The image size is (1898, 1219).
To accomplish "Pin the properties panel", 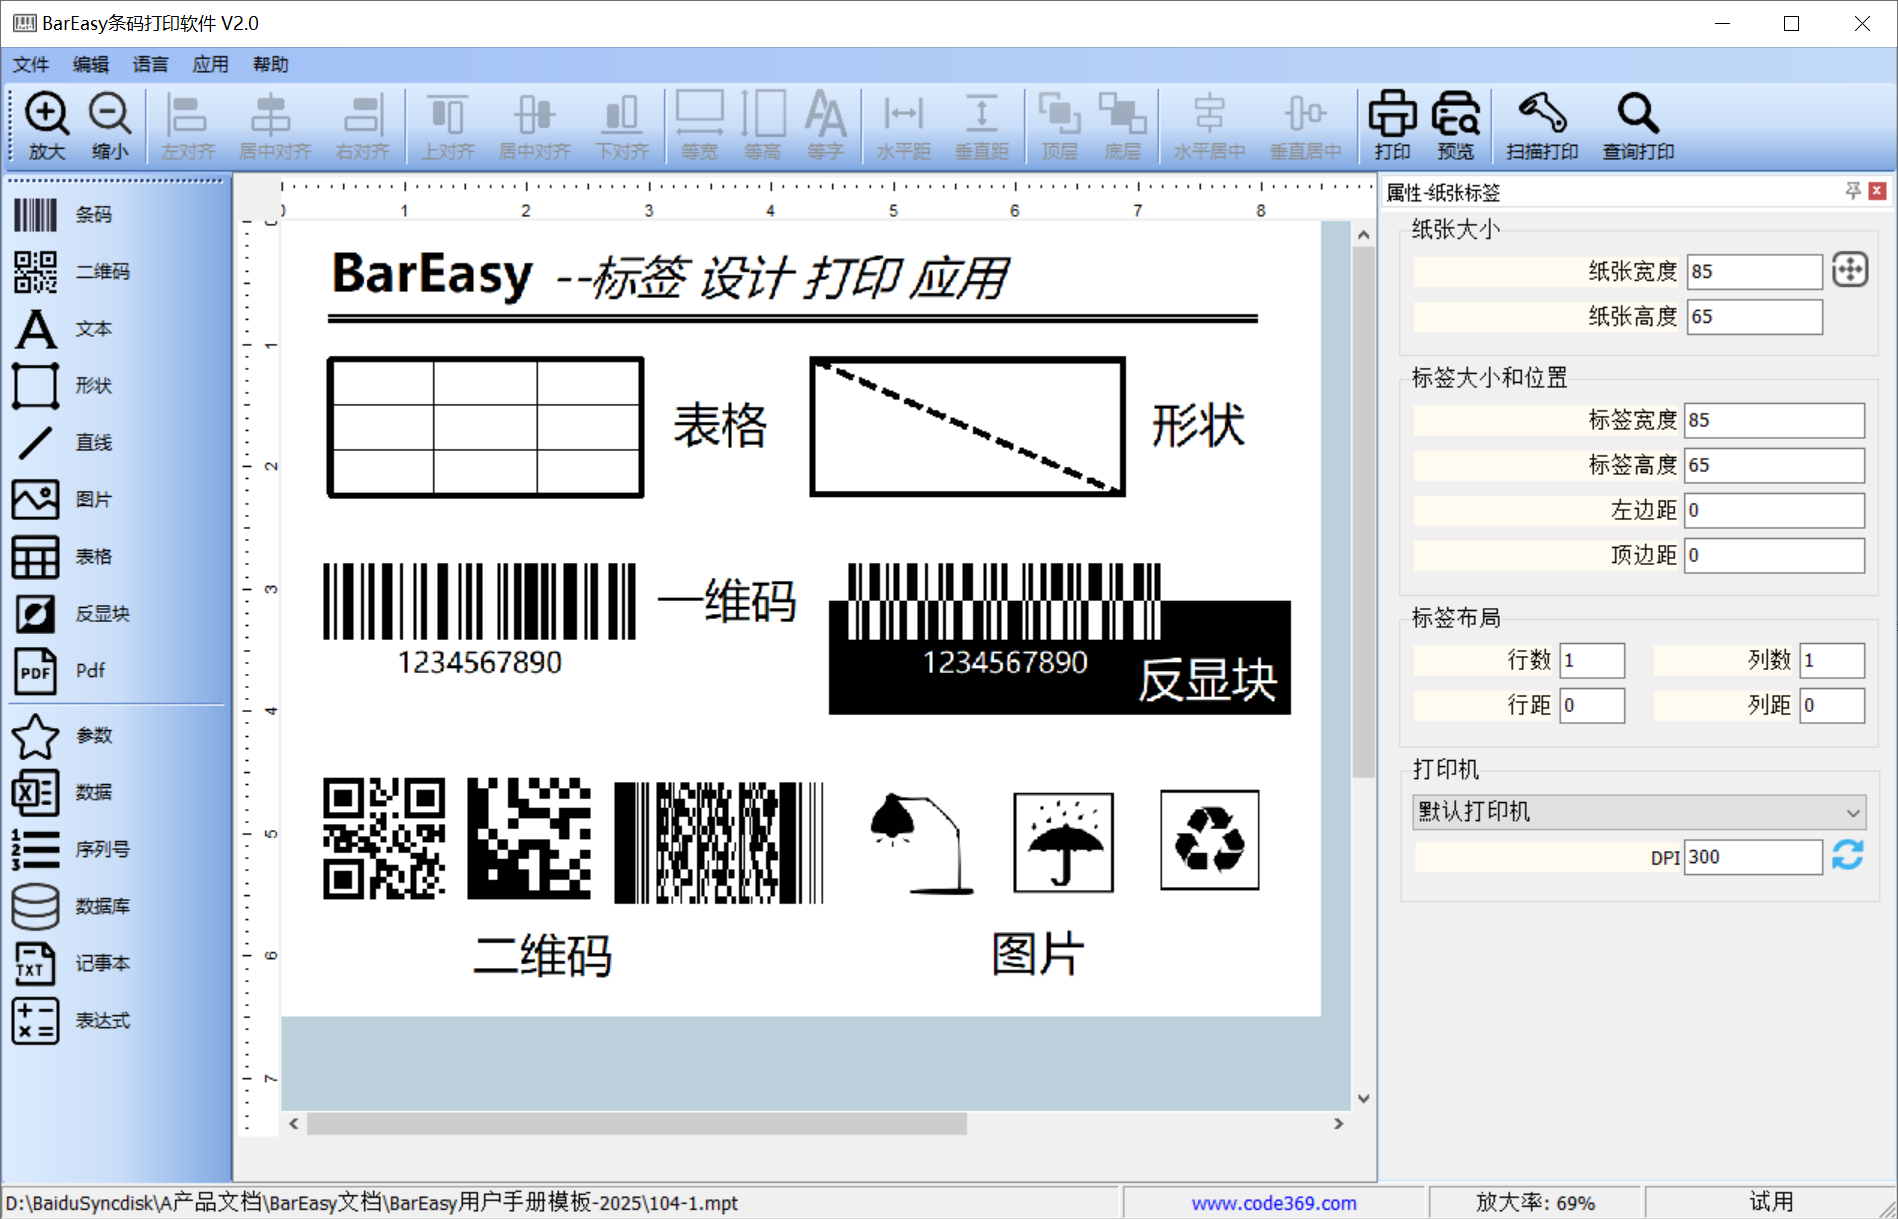I will point(1853,191).
